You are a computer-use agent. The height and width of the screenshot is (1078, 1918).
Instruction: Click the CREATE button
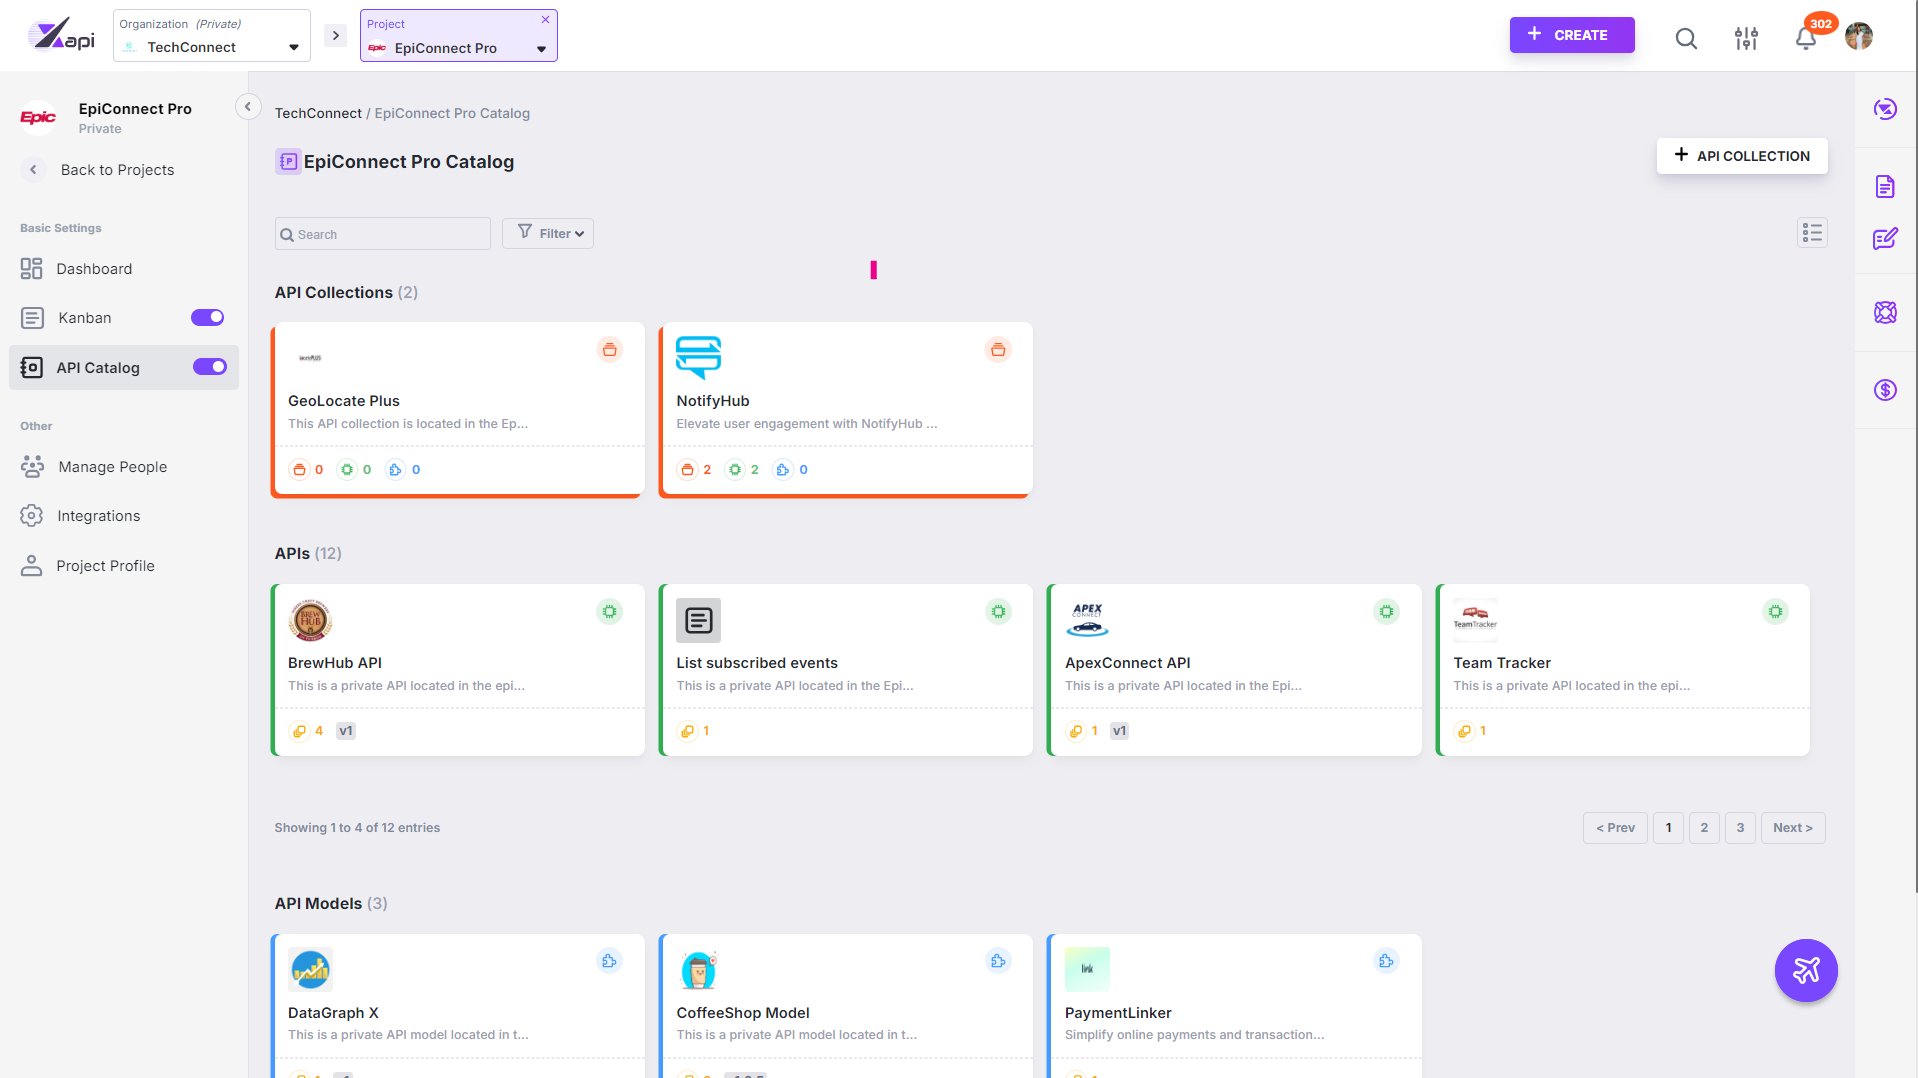pos(1571,35)
